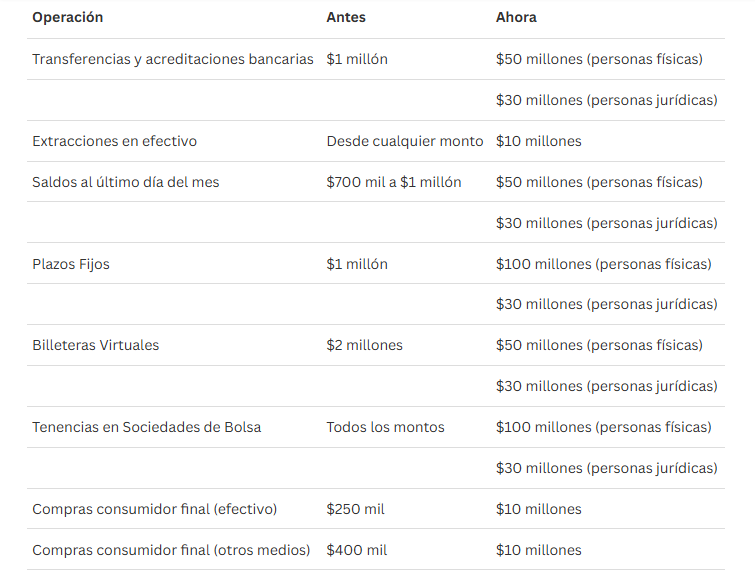Screen dimensions: 755x581
Task: Select Compras consumidor final (otros medios)
Action: coord(171,550)
